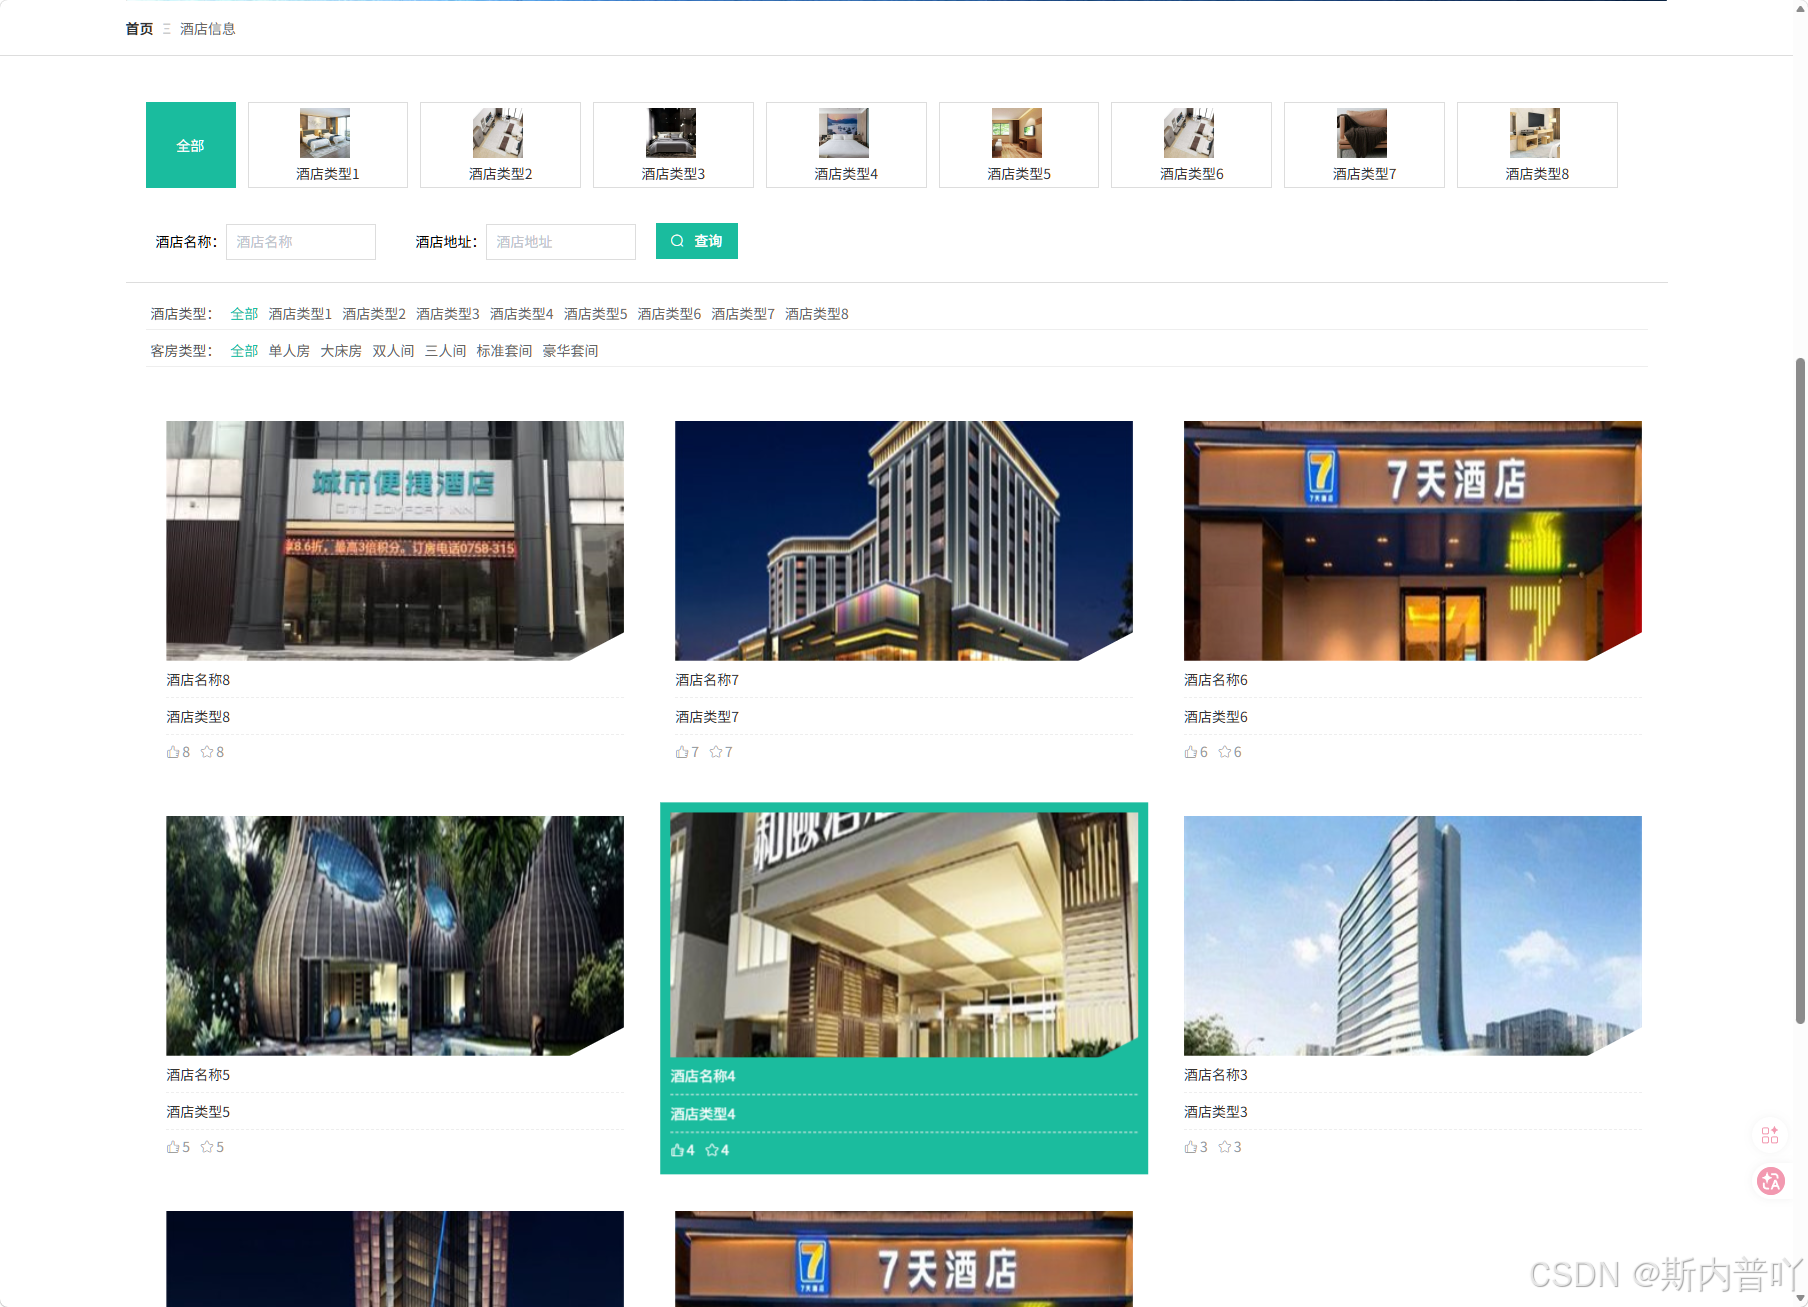This screenshot has width=1808, height=1307.
Task: Click the 酒店名称8 title text
Action: point(198,680)
